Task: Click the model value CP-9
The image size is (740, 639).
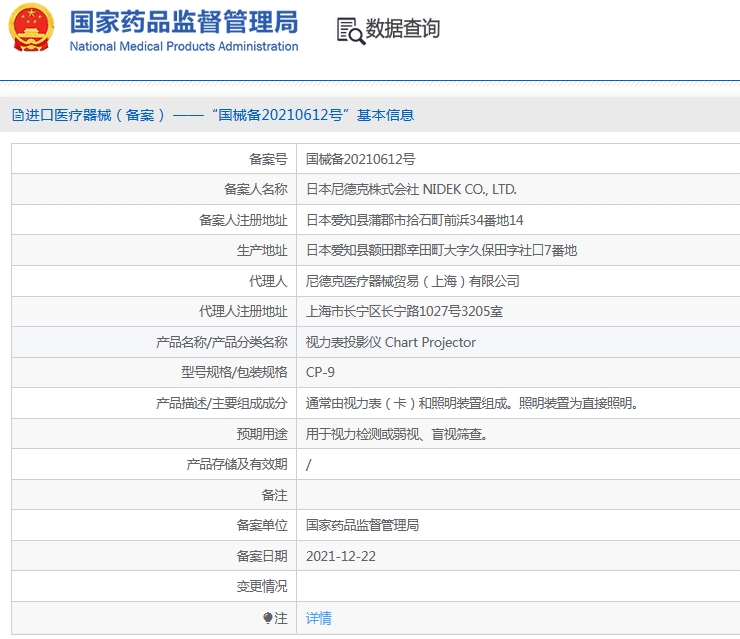Action: click(x=320, y=372)
